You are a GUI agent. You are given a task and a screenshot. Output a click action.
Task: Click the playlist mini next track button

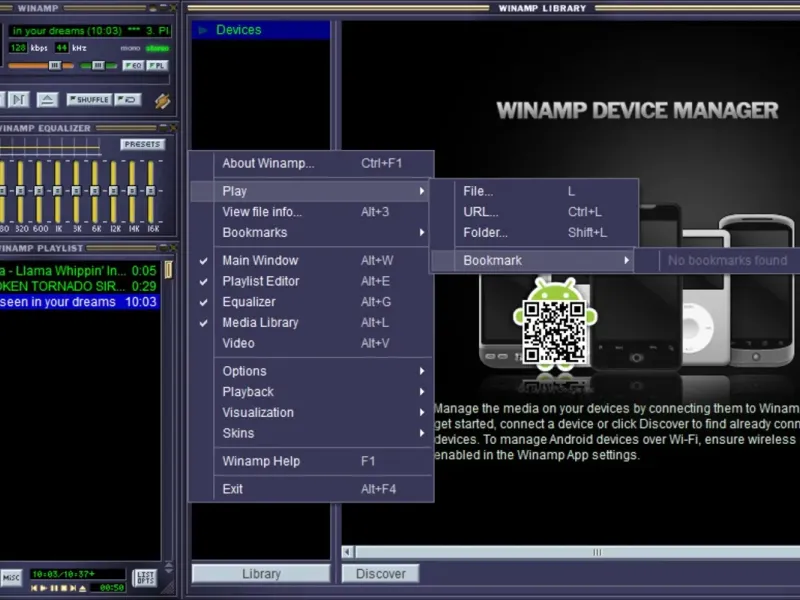pos(73,588)
